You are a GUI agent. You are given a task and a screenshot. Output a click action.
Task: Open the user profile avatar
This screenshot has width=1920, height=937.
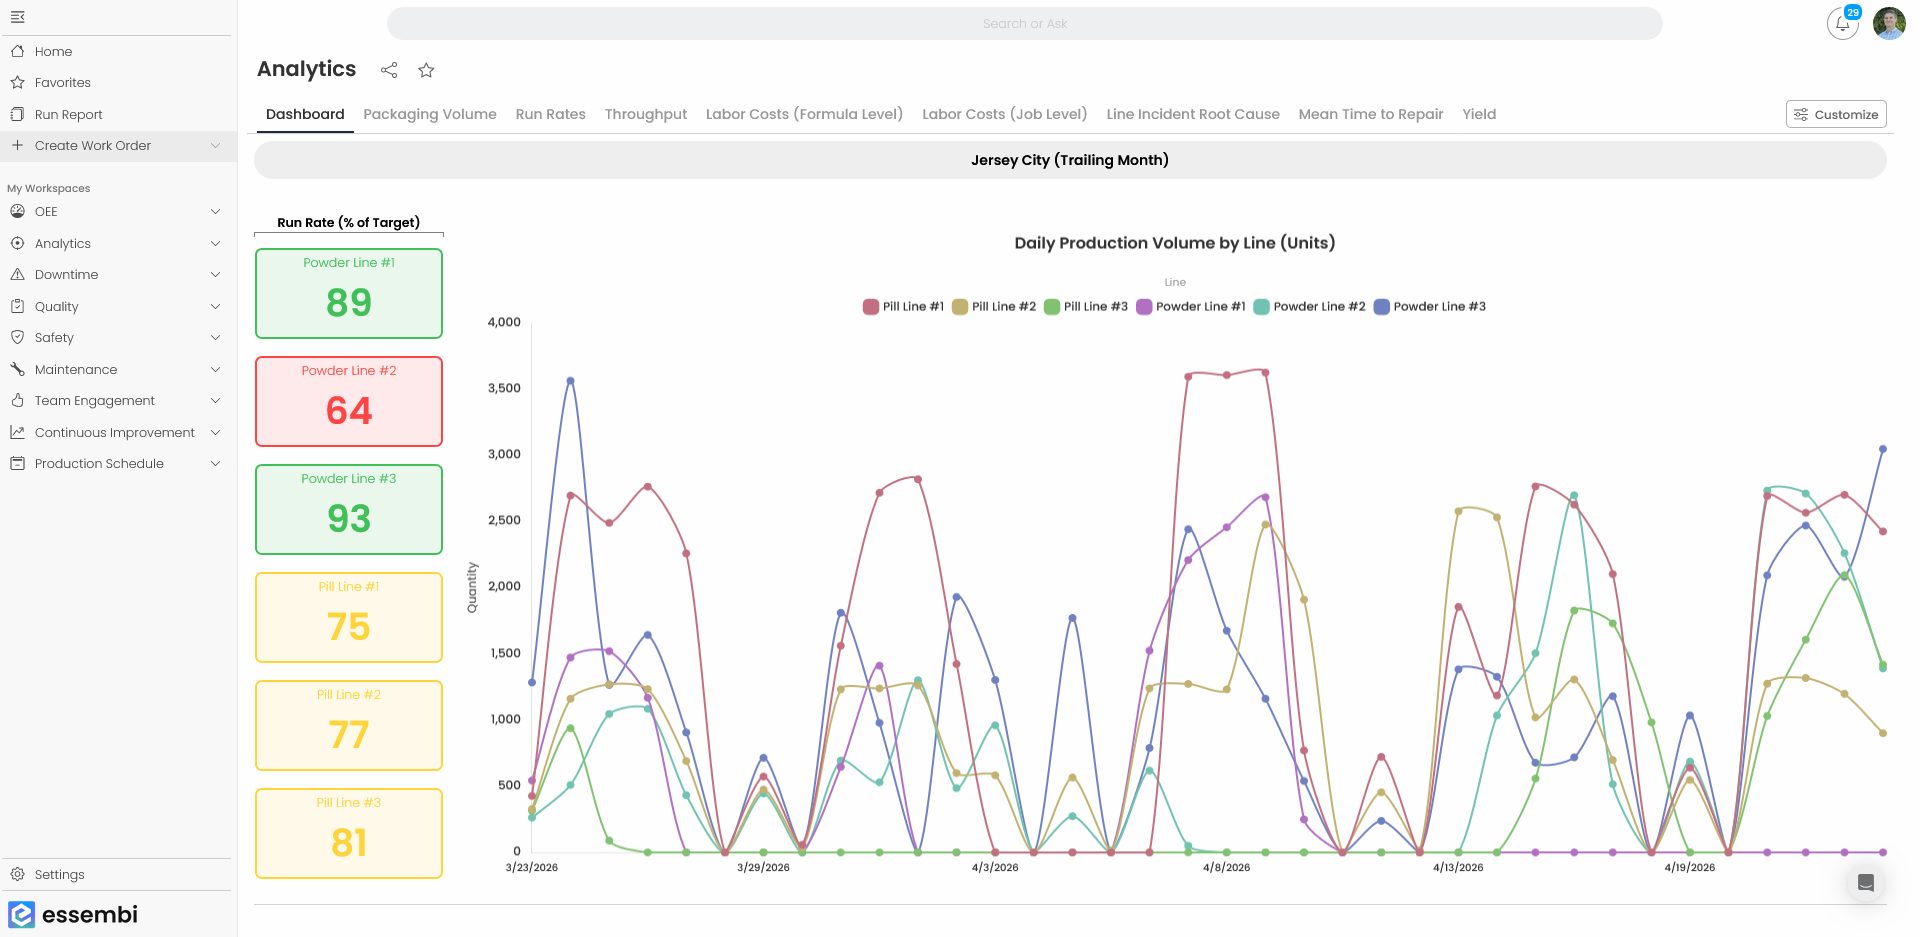click(1889, 23)
